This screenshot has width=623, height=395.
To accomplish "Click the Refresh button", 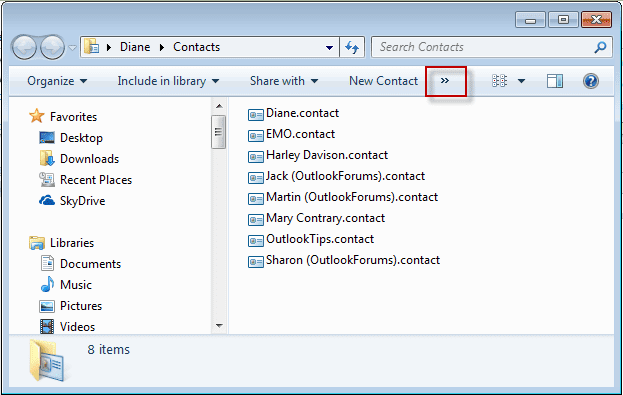I will pos(352,47).
